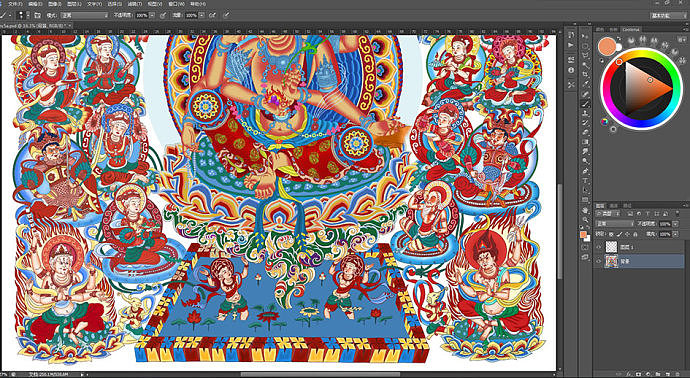Open the 滤镜(T) menu
The image size is (690, 378).
(135, 4)
